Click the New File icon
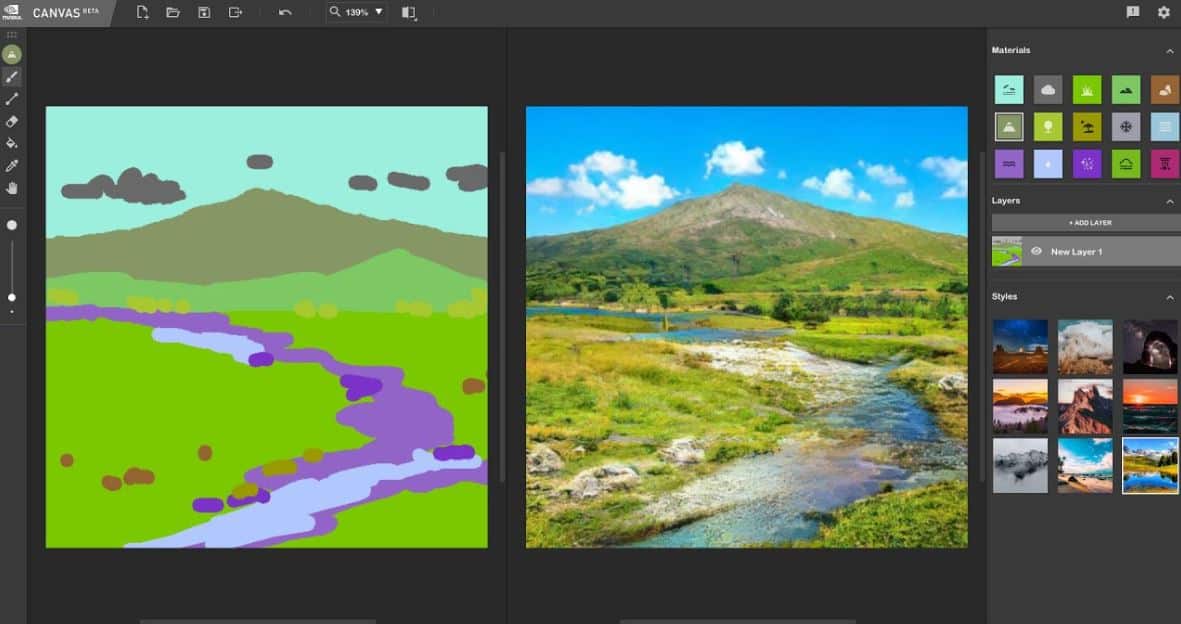 point(143,12)
